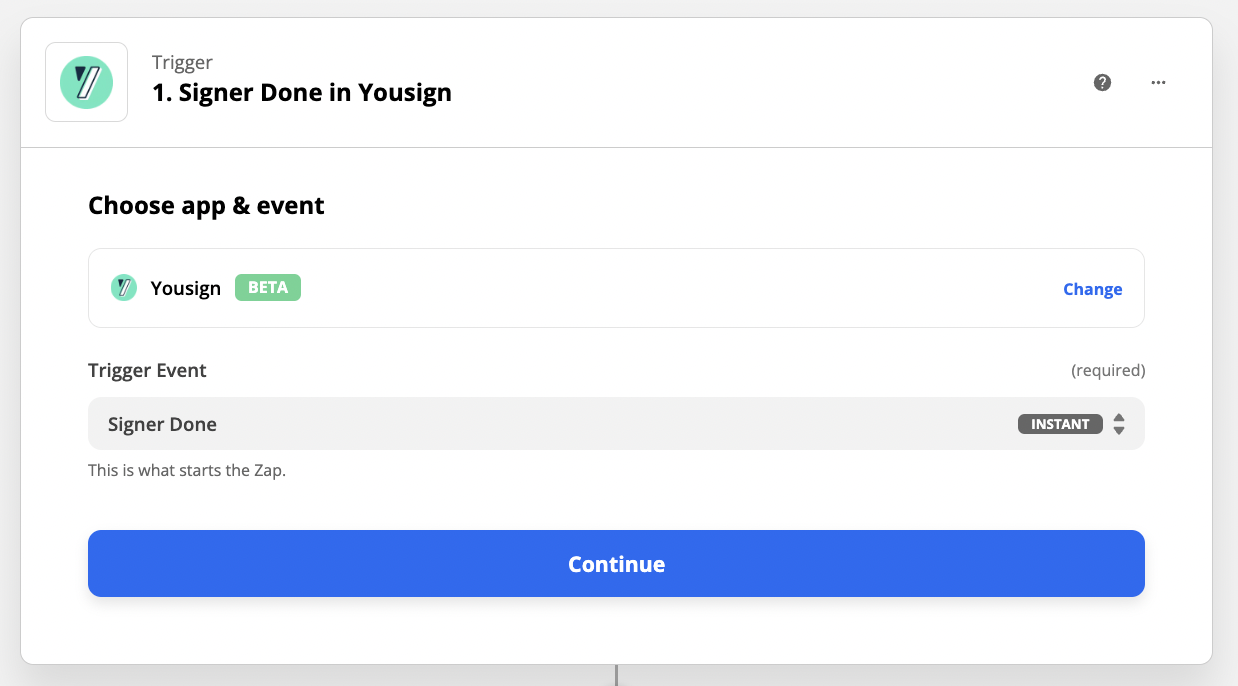This screenshot has width=1238, height=686.
Task: Click the Change link for the app
Action: (x=1092, y=289)
